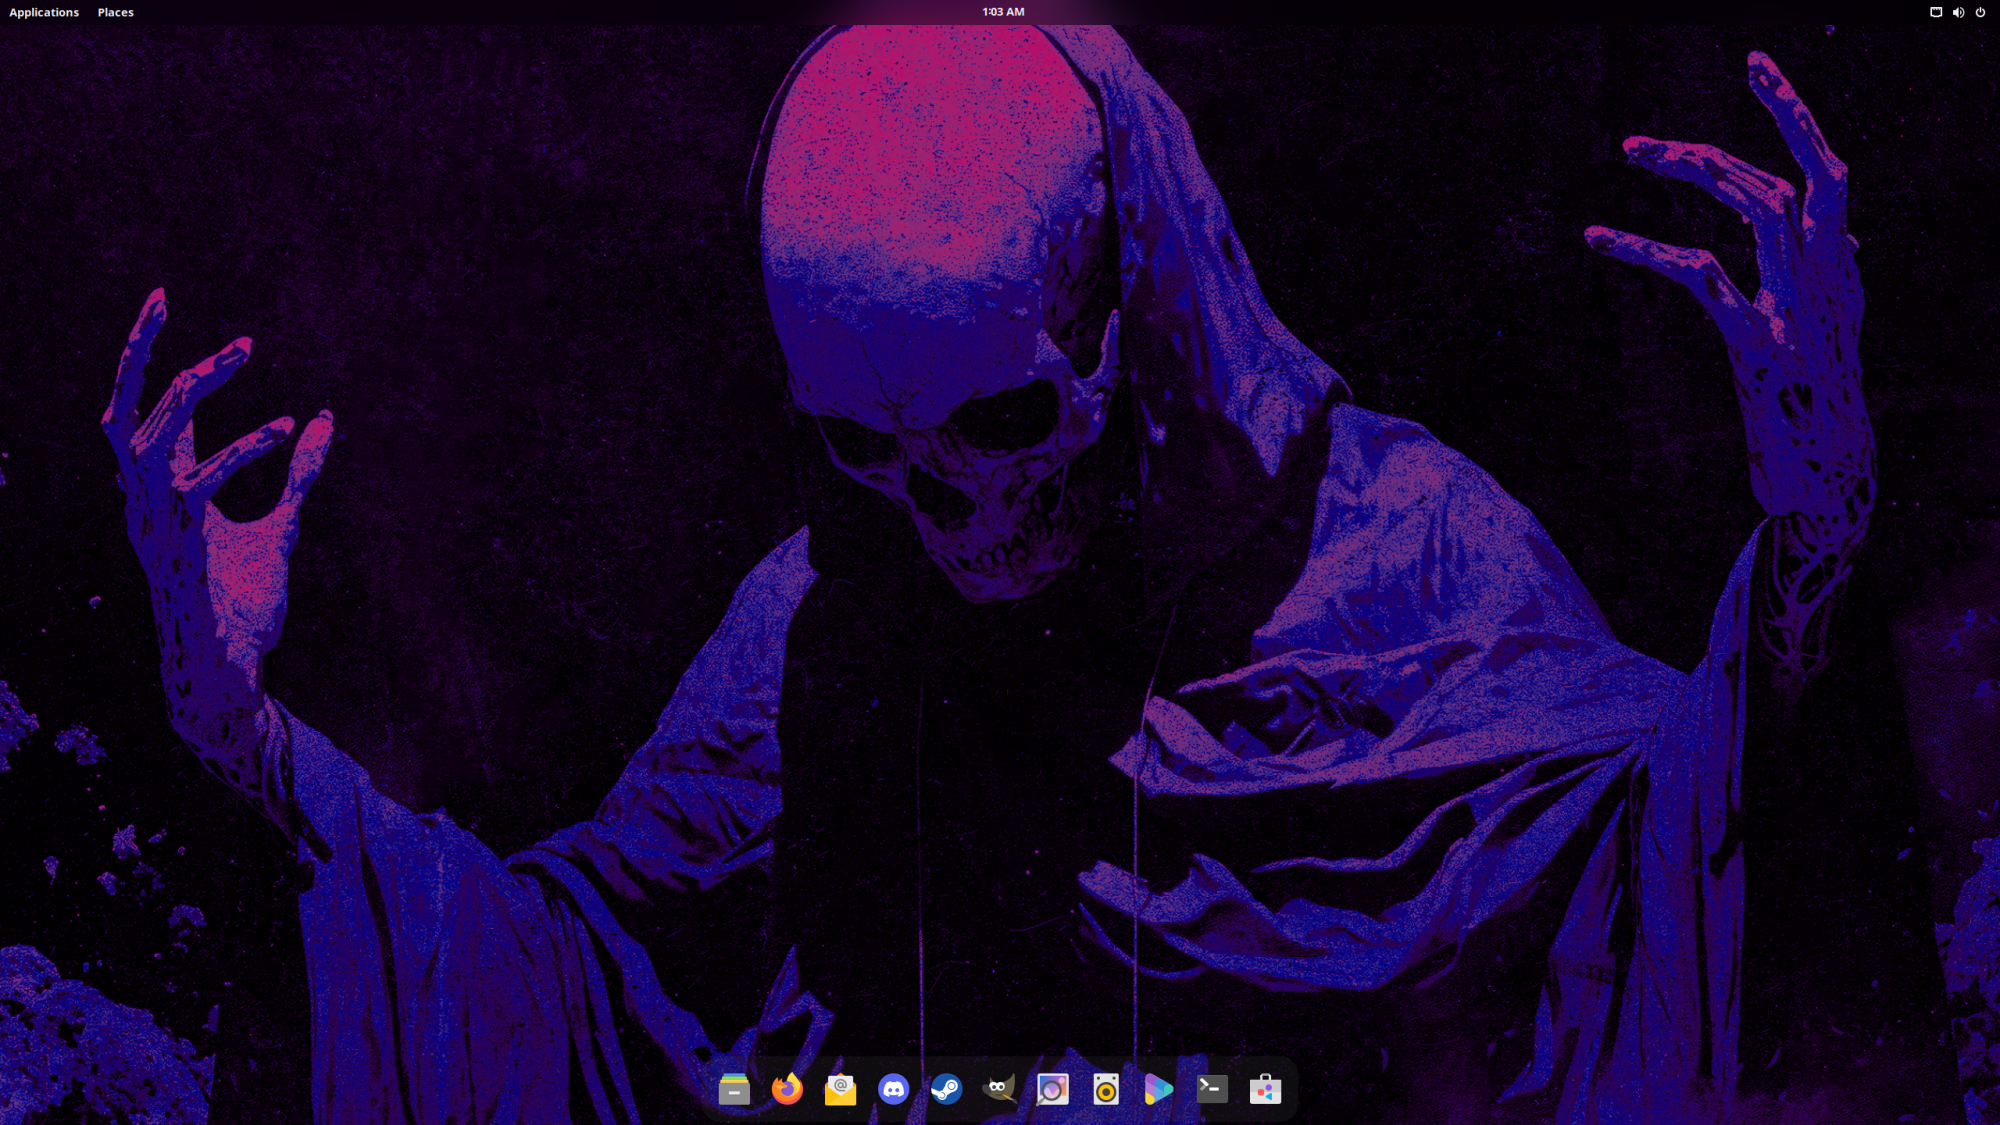Launch the GIMP image editor
The height and width of the screenshot is (1125, 2000).
(x=1000, y=1089)
